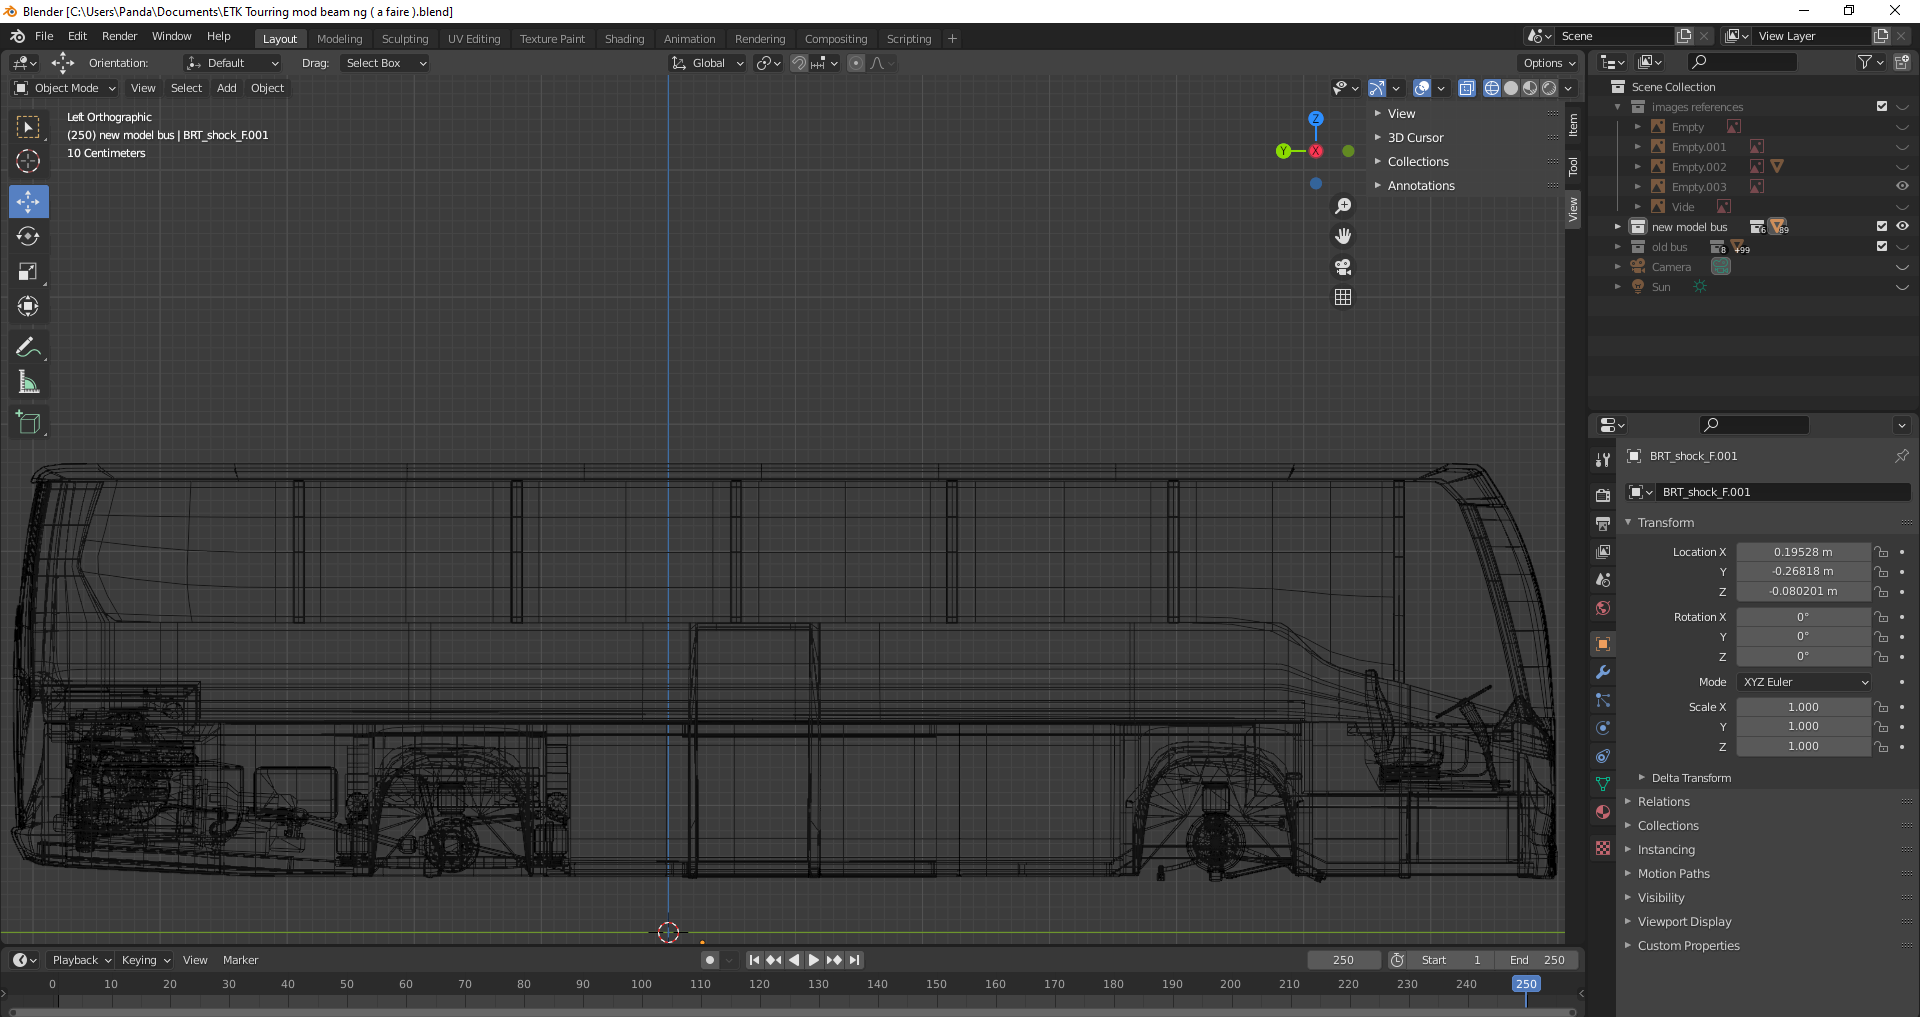
Task: Toggle camera view in the viewport
Action: pyautogui.click(x=1343, y=267)
